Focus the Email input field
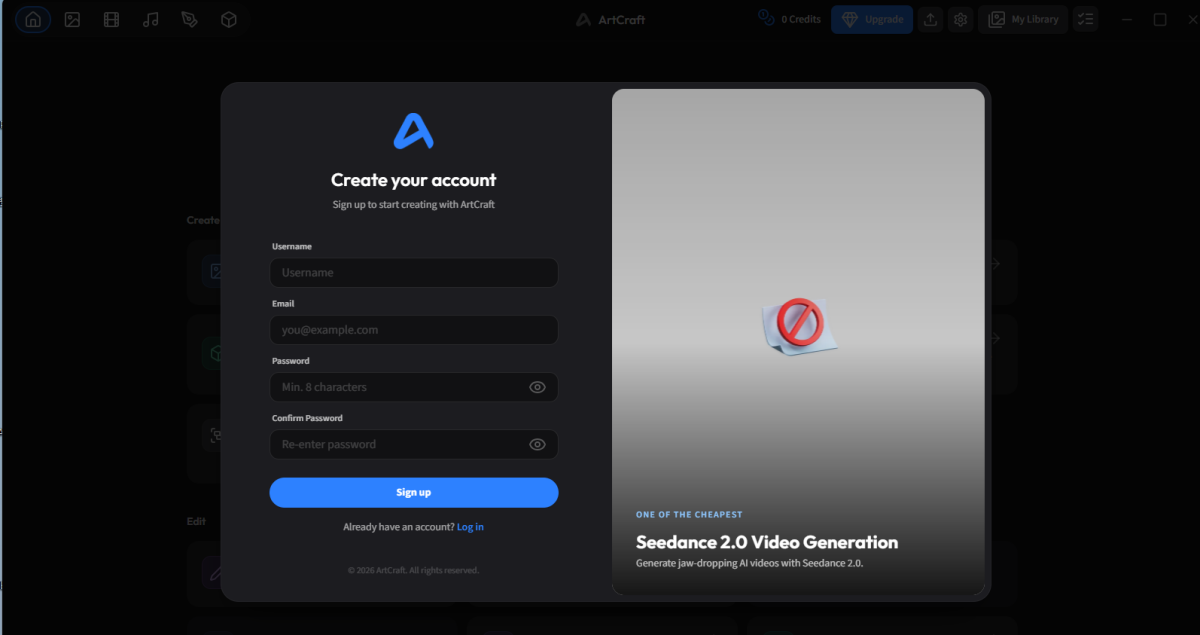 click(414, 330)
